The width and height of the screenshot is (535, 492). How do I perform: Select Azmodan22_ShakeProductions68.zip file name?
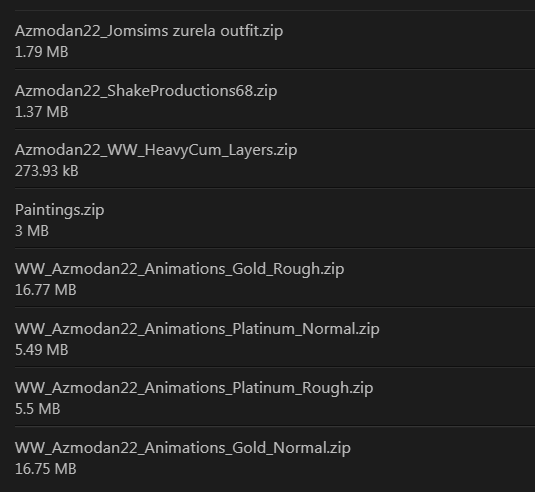click(146, 91)
